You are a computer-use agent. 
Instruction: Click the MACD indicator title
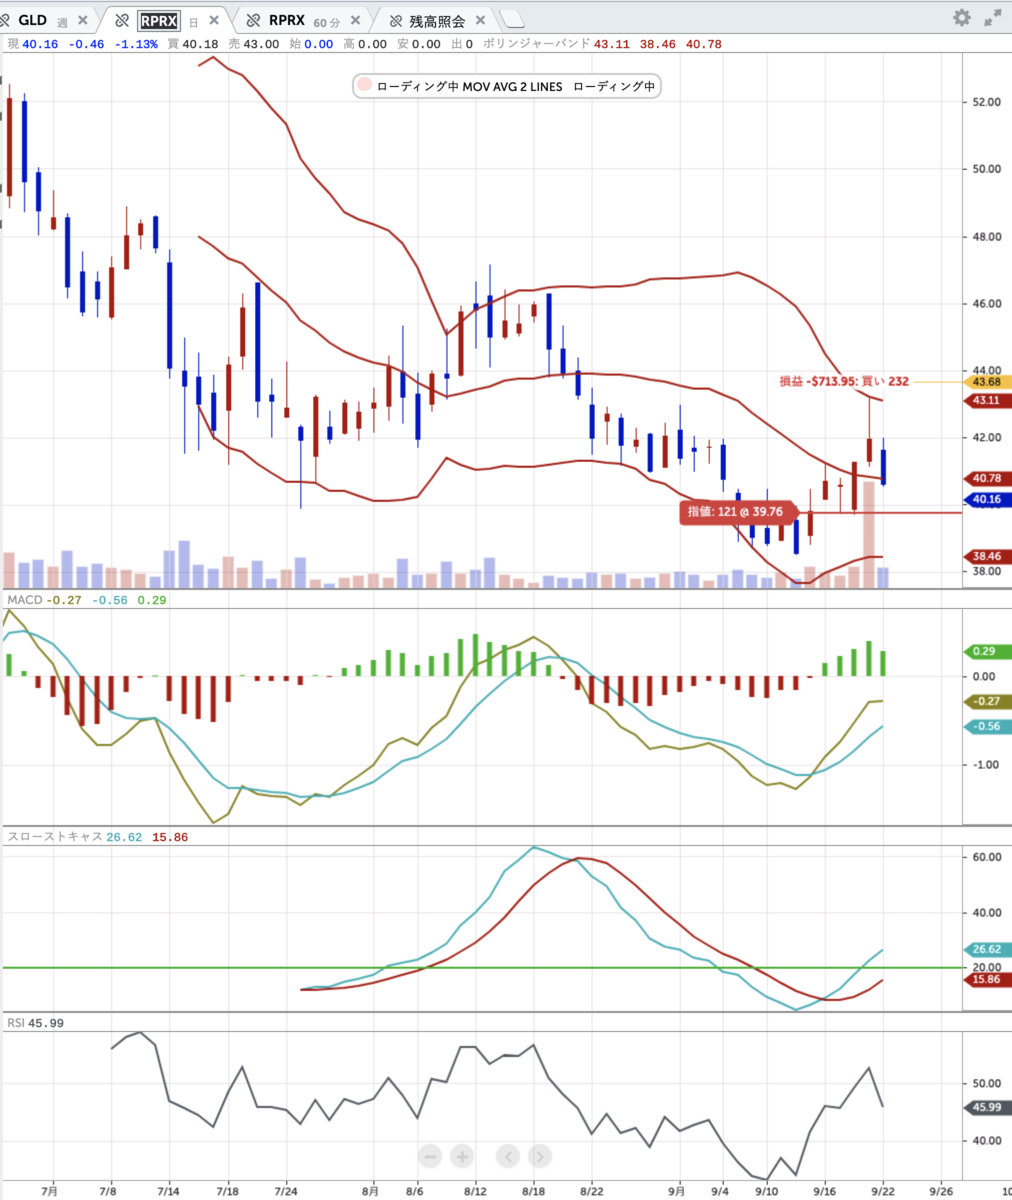(23, 599)
